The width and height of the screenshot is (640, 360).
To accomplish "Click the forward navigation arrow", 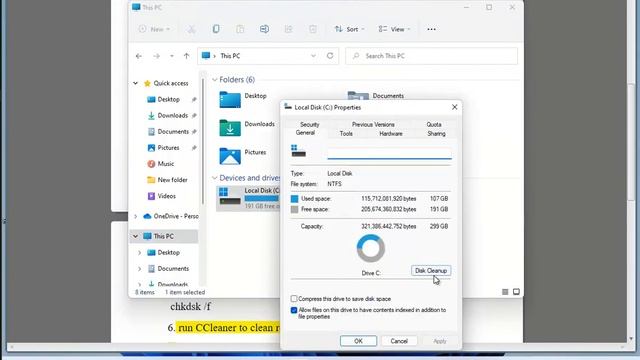I will [x=156, y=56].
